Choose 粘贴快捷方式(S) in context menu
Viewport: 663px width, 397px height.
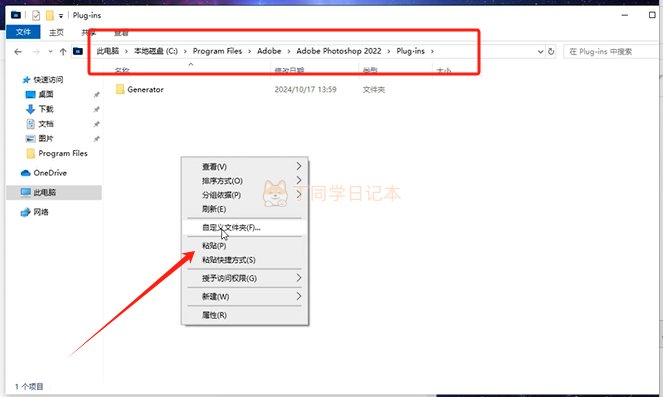click(x=245, y=260)
